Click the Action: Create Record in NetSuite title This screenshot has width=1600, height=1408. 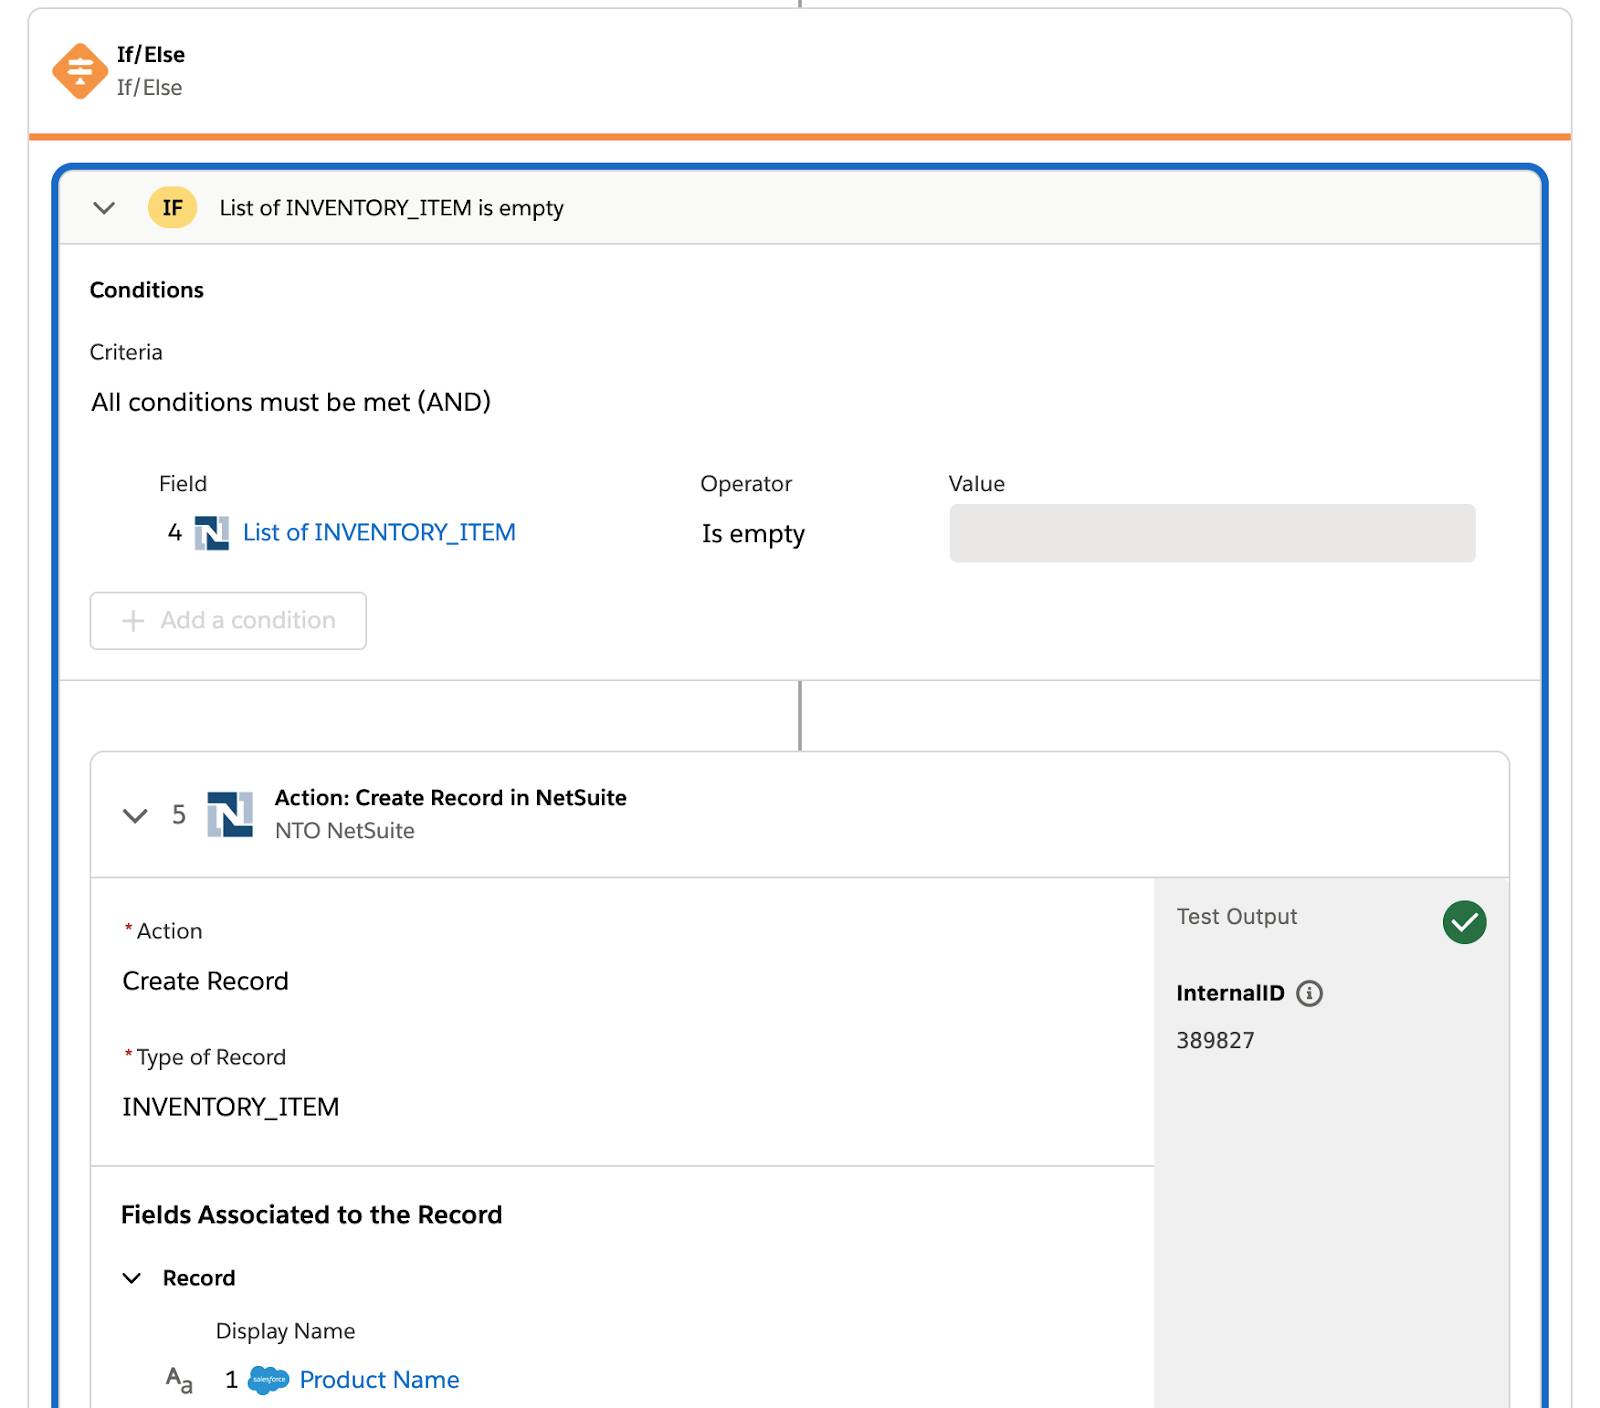451,798
